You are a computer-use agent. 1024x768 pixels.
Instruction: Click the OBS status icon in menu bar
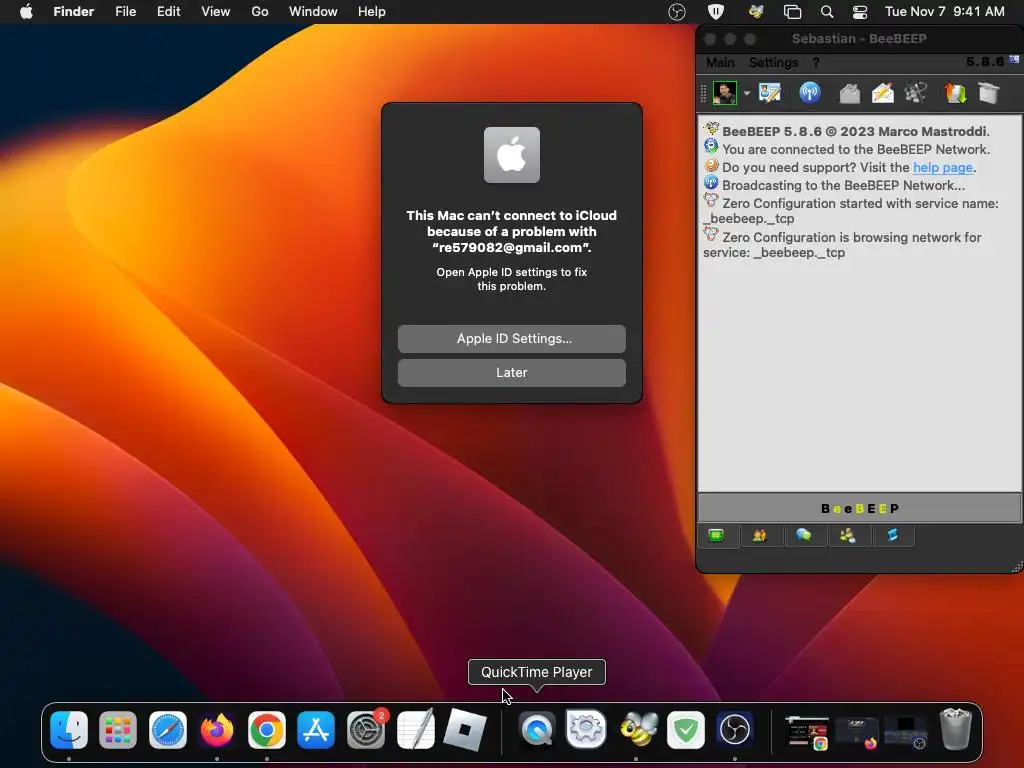click(x=677, y=11)
